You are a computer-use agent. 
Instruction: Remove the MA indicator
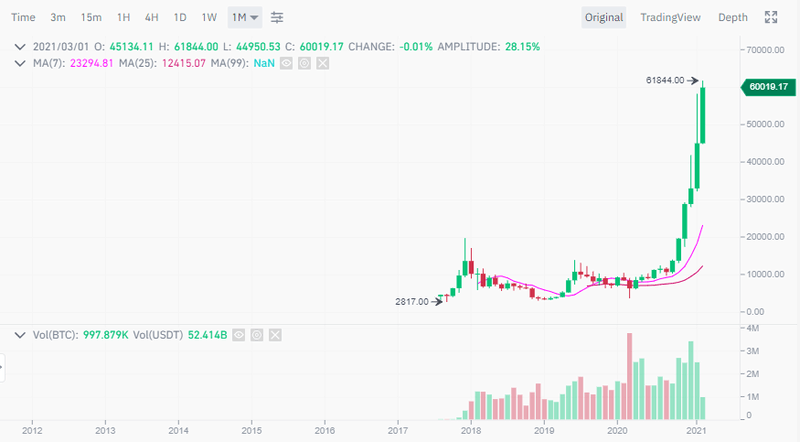click(322, 63)
